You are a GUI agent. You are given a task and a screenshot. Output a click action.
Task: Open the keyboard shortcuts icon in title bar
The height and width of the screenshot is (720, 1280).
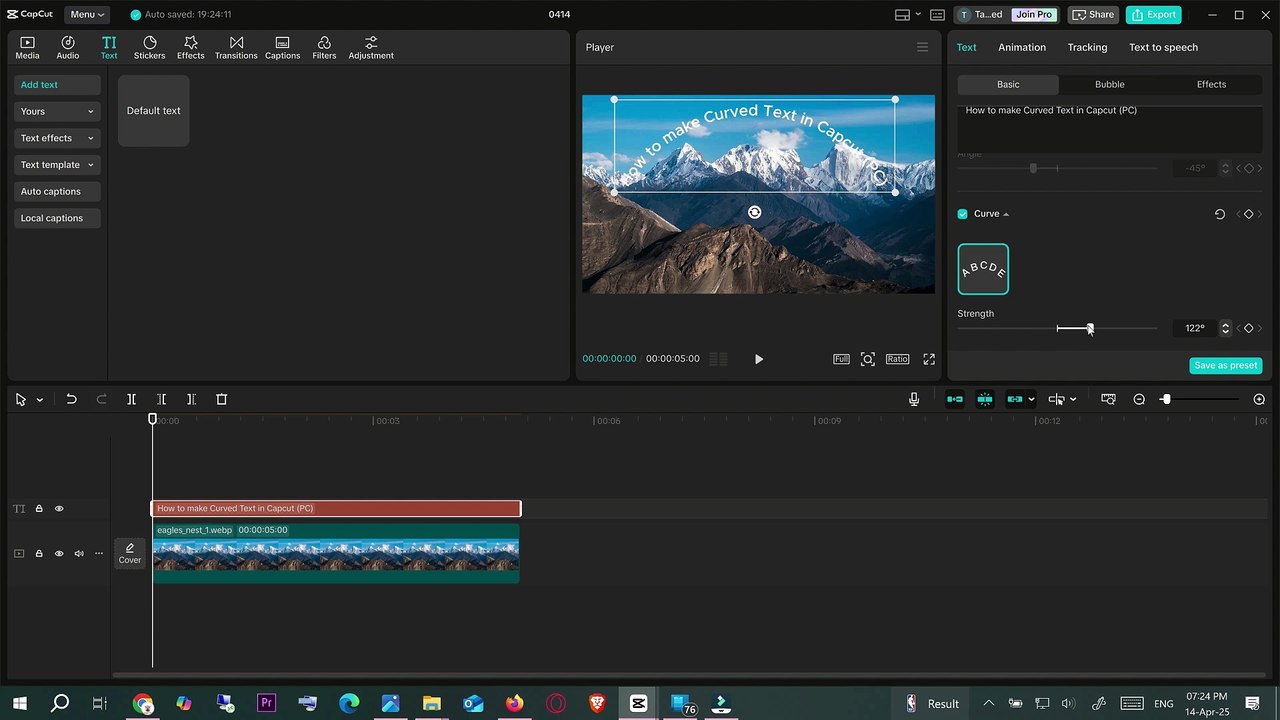click(937, 15)
